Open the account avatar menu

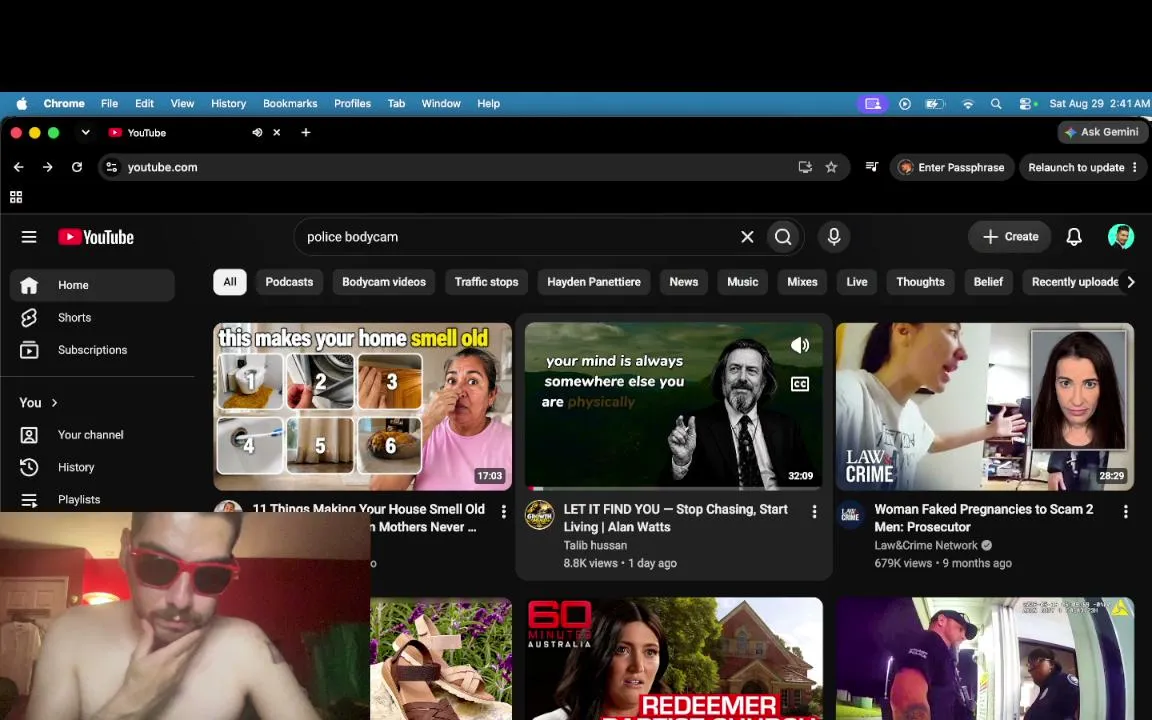(1120, 237)
